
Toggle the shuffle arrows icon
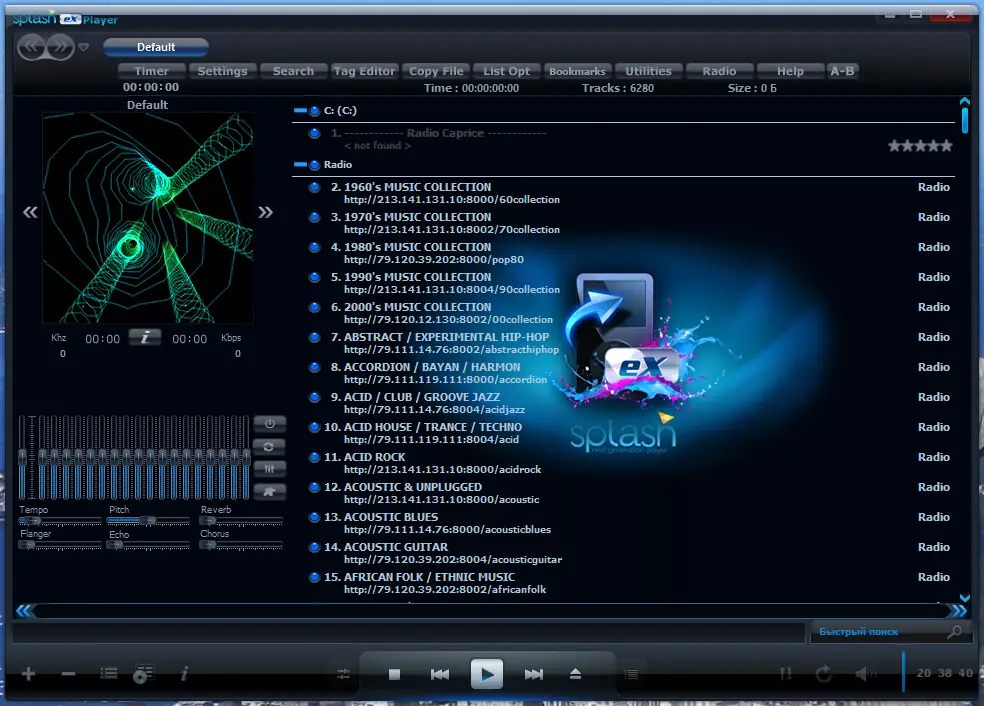[x=786, y=674]
